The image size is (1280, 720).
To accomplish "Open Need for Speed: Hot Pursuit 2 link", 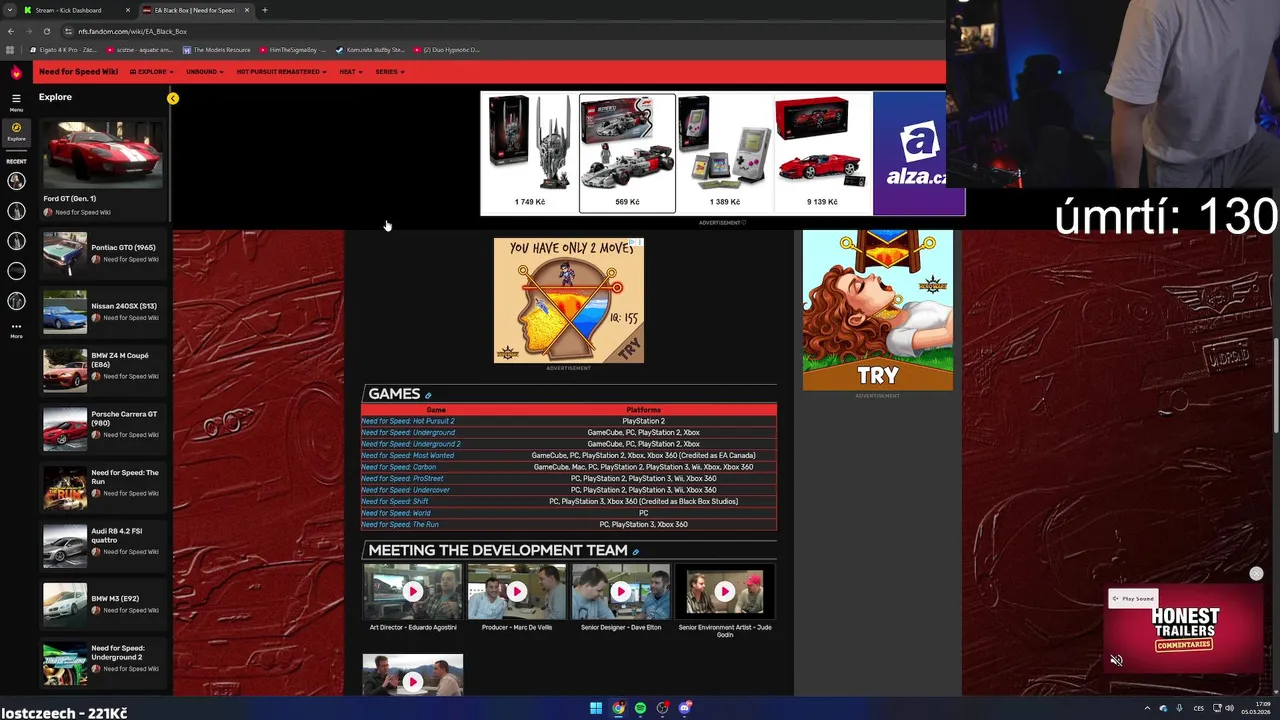I will [408, 421].
